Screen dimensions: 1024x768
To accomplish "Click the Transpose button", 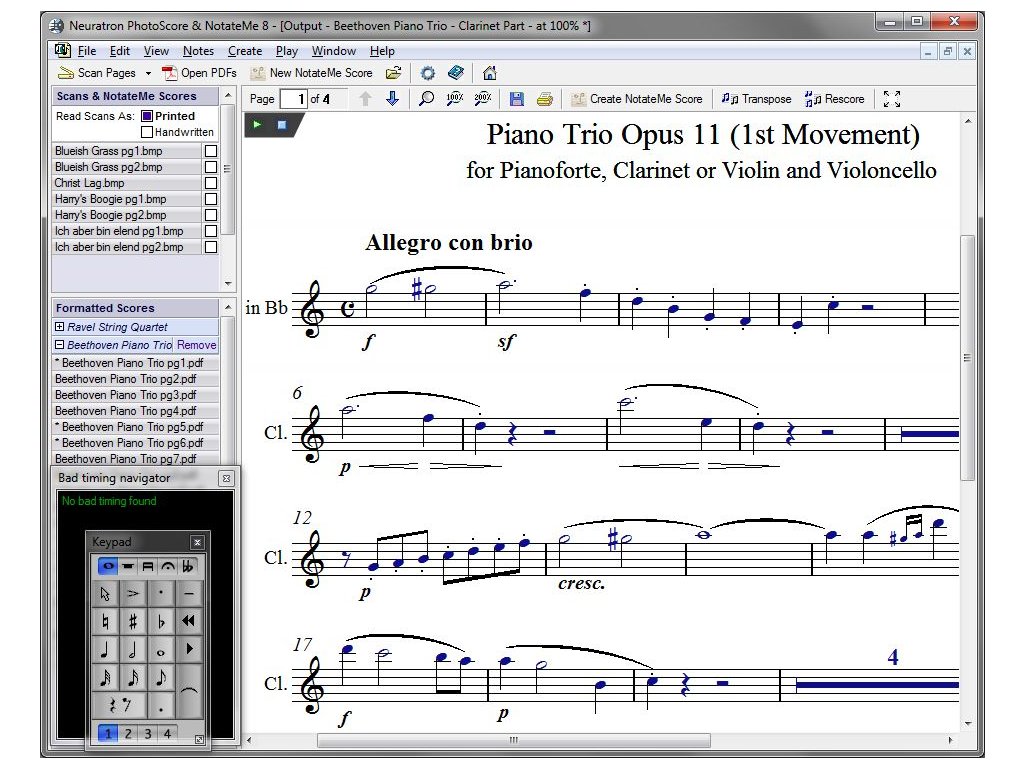I will [756, 99].
